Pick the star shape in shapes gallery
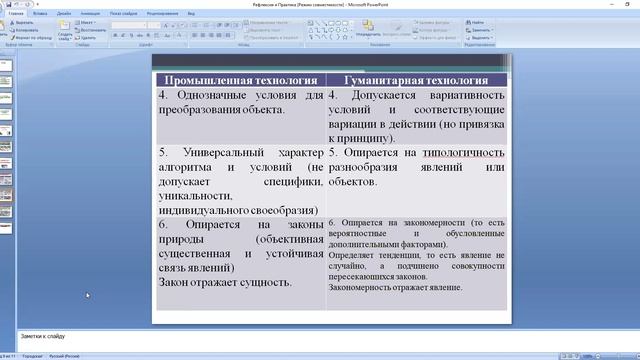This screenshot has width=640, height=360. [x=345, y=37]
